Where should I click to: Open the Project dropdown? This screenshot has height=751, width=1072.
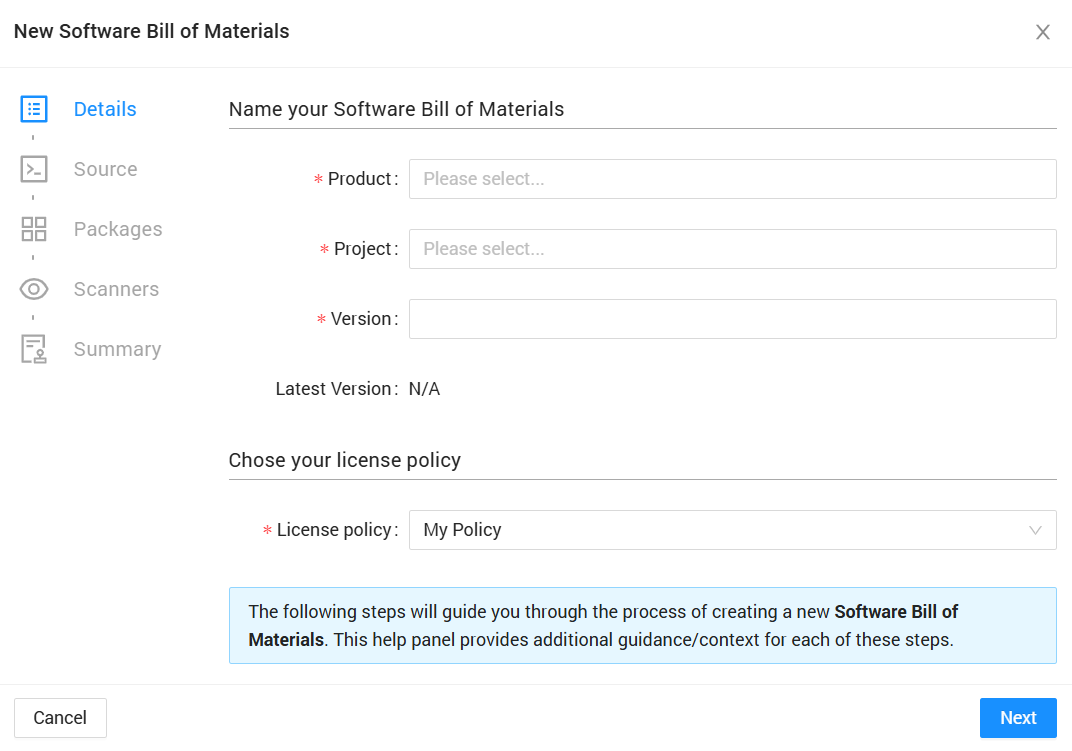tap(732, 249)
